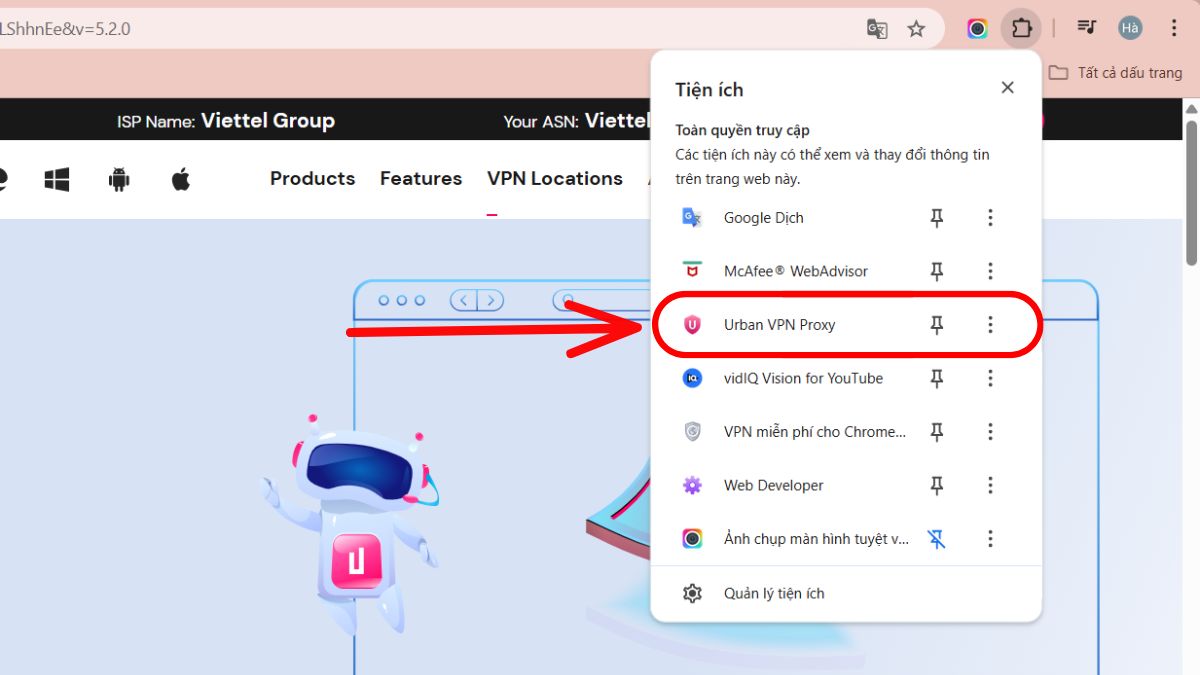Pin Google Dịch to the toolbar
Image resolution: width=1200 pixels, height=675 pixels.
click(x=936, y=217)
